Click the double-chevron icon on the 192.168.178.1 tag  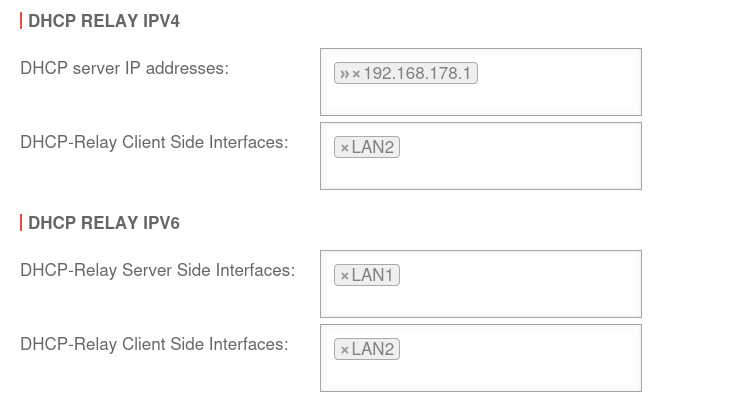click(345, 74)
